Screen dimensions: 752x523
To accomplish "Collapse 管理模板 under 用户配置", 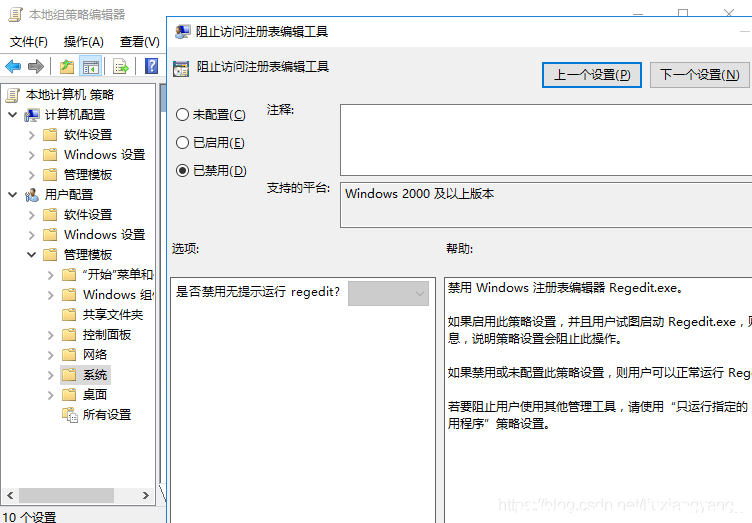I will [x=32, y=255].
